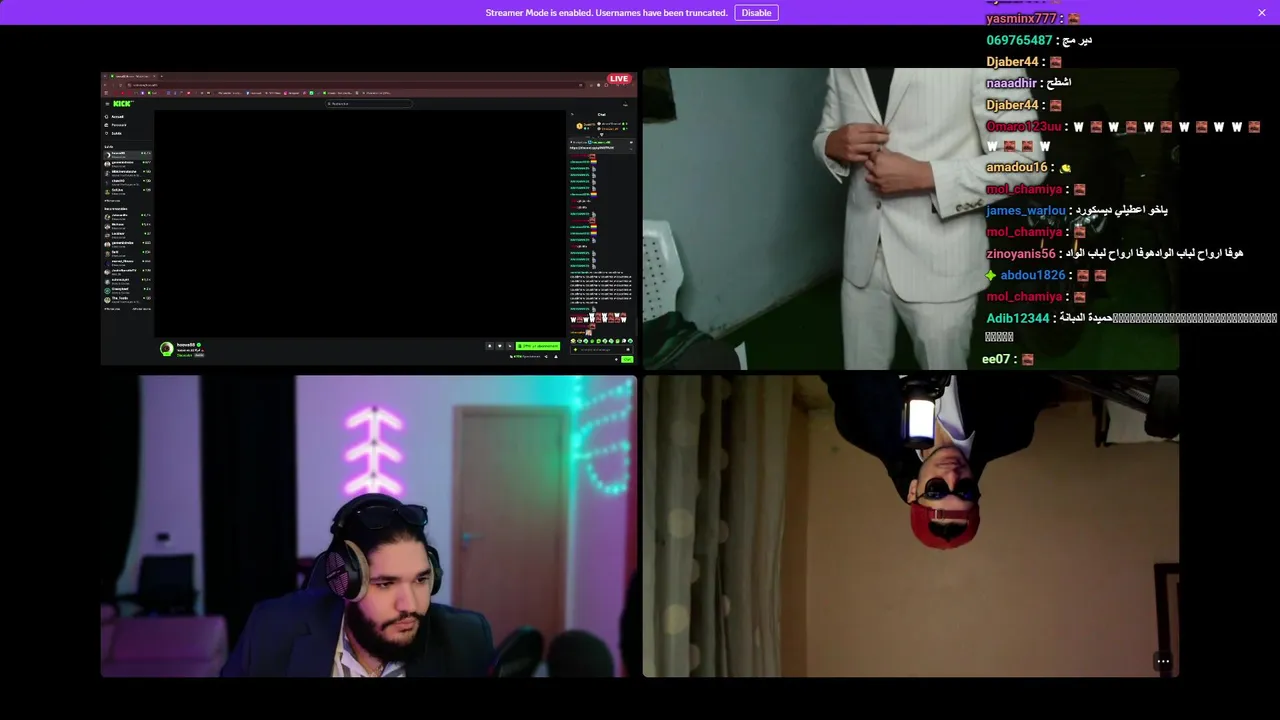Image resolution: width=1280 pixels, height=720 pixels.
Task: Select the screen-share video panel
Action: pyautogui.click(x=368, y=219)
